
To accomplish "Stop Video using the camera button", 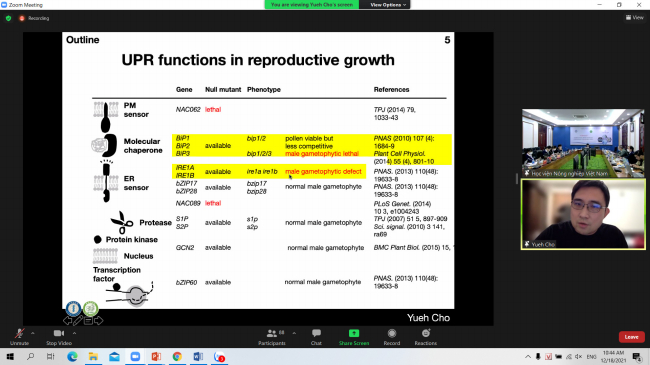I will (59, 336).
